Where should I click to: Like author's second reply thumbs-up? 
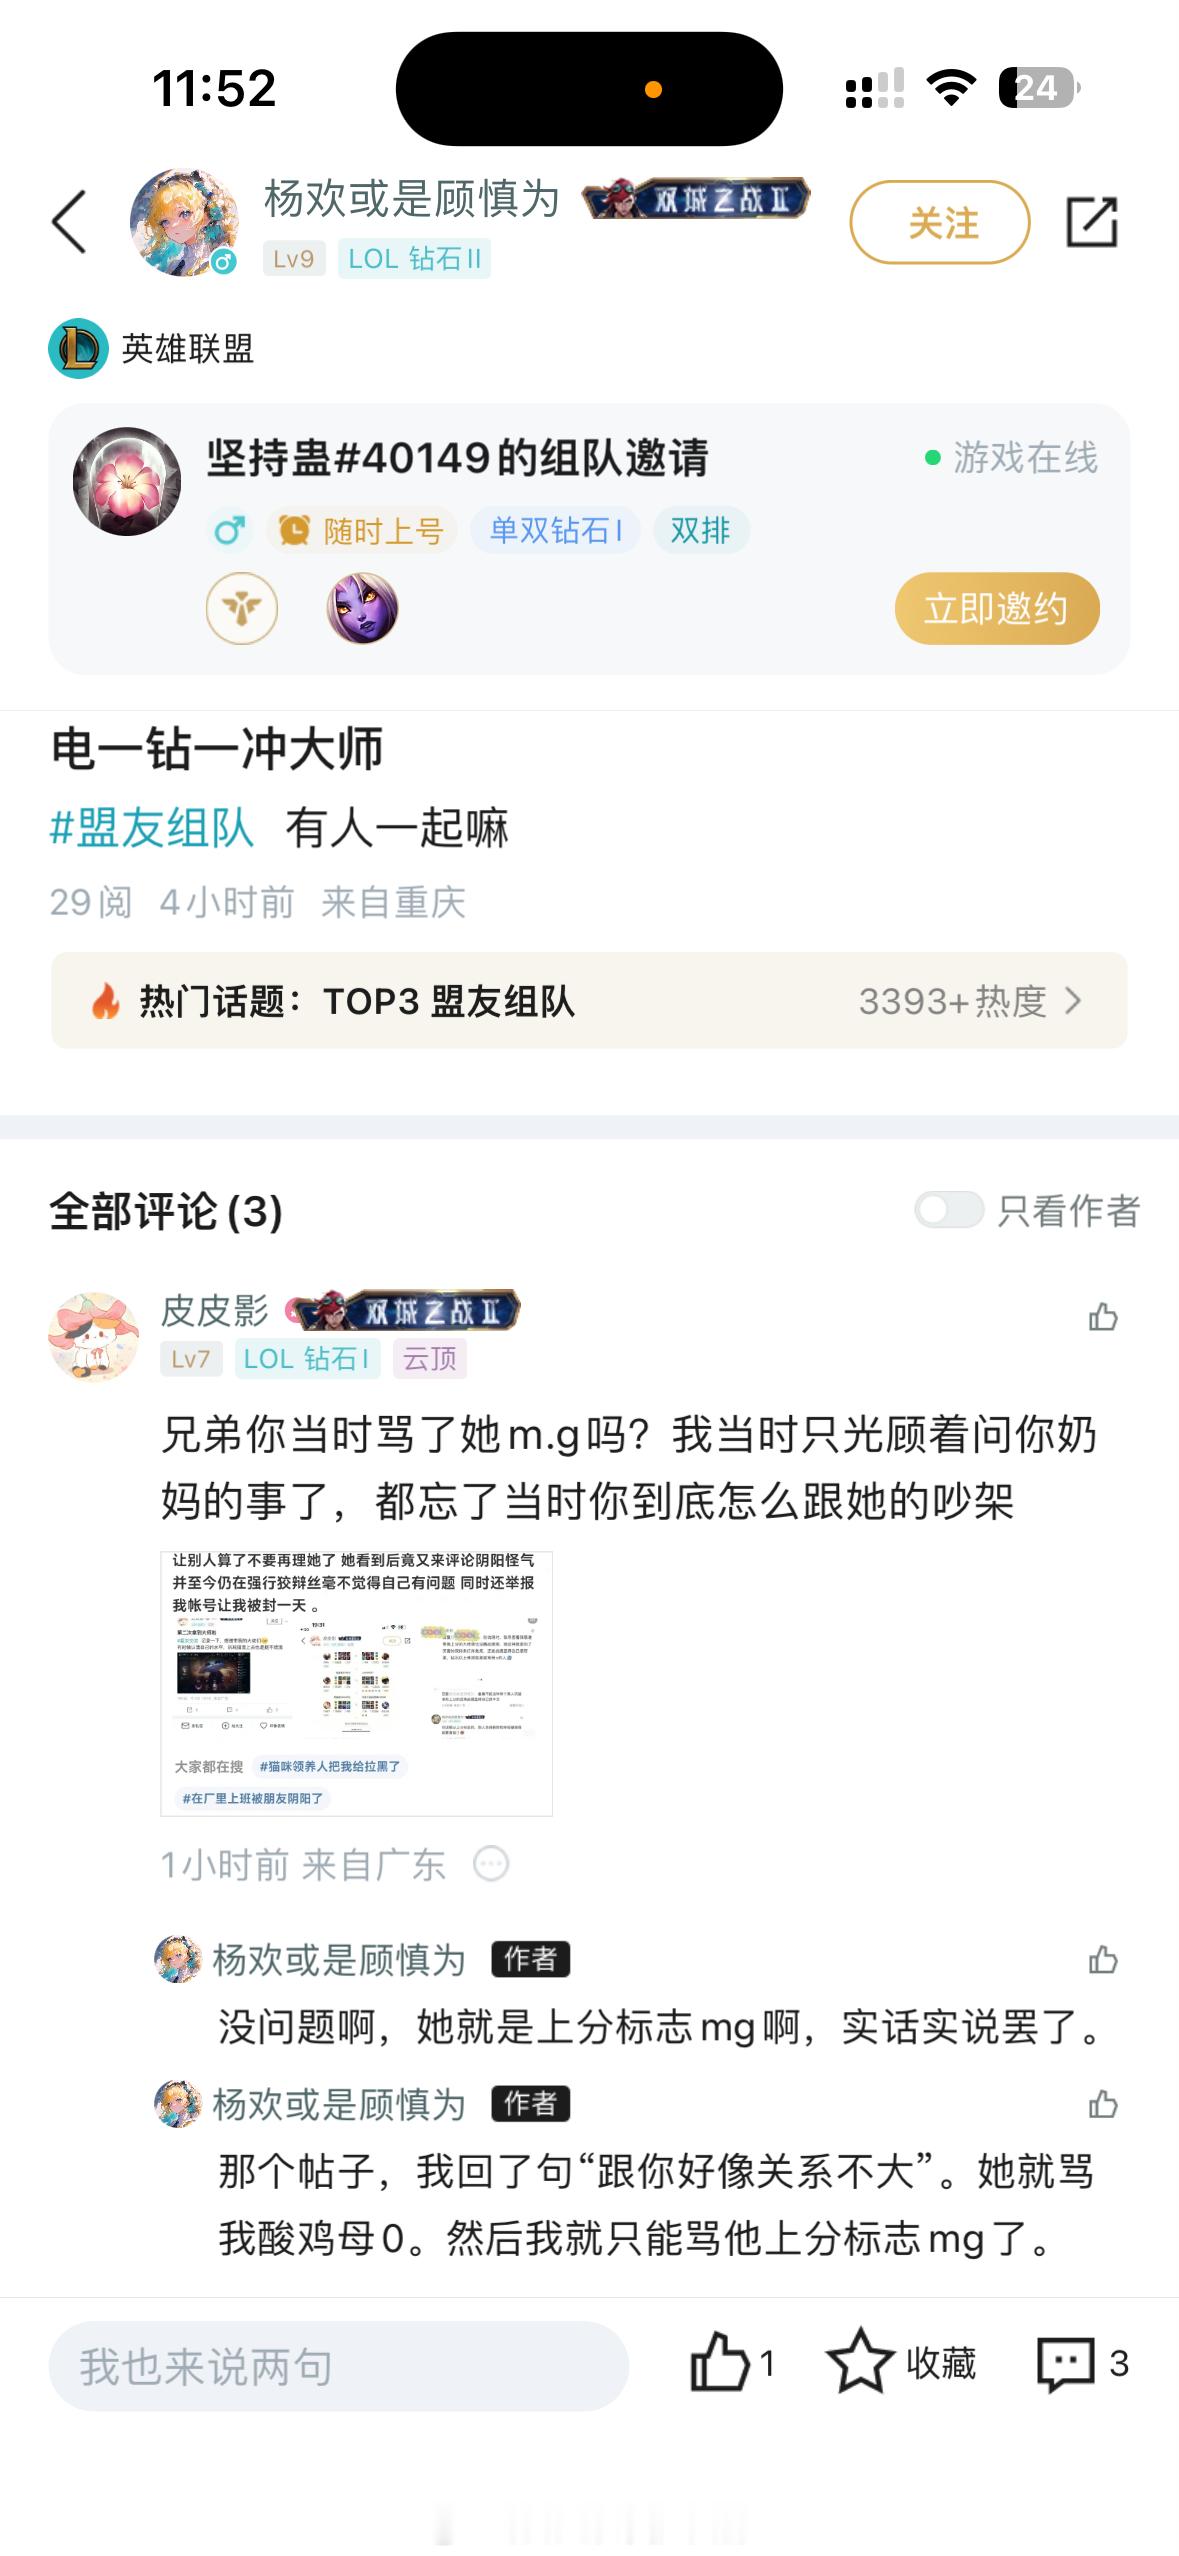[1102, 2104]
